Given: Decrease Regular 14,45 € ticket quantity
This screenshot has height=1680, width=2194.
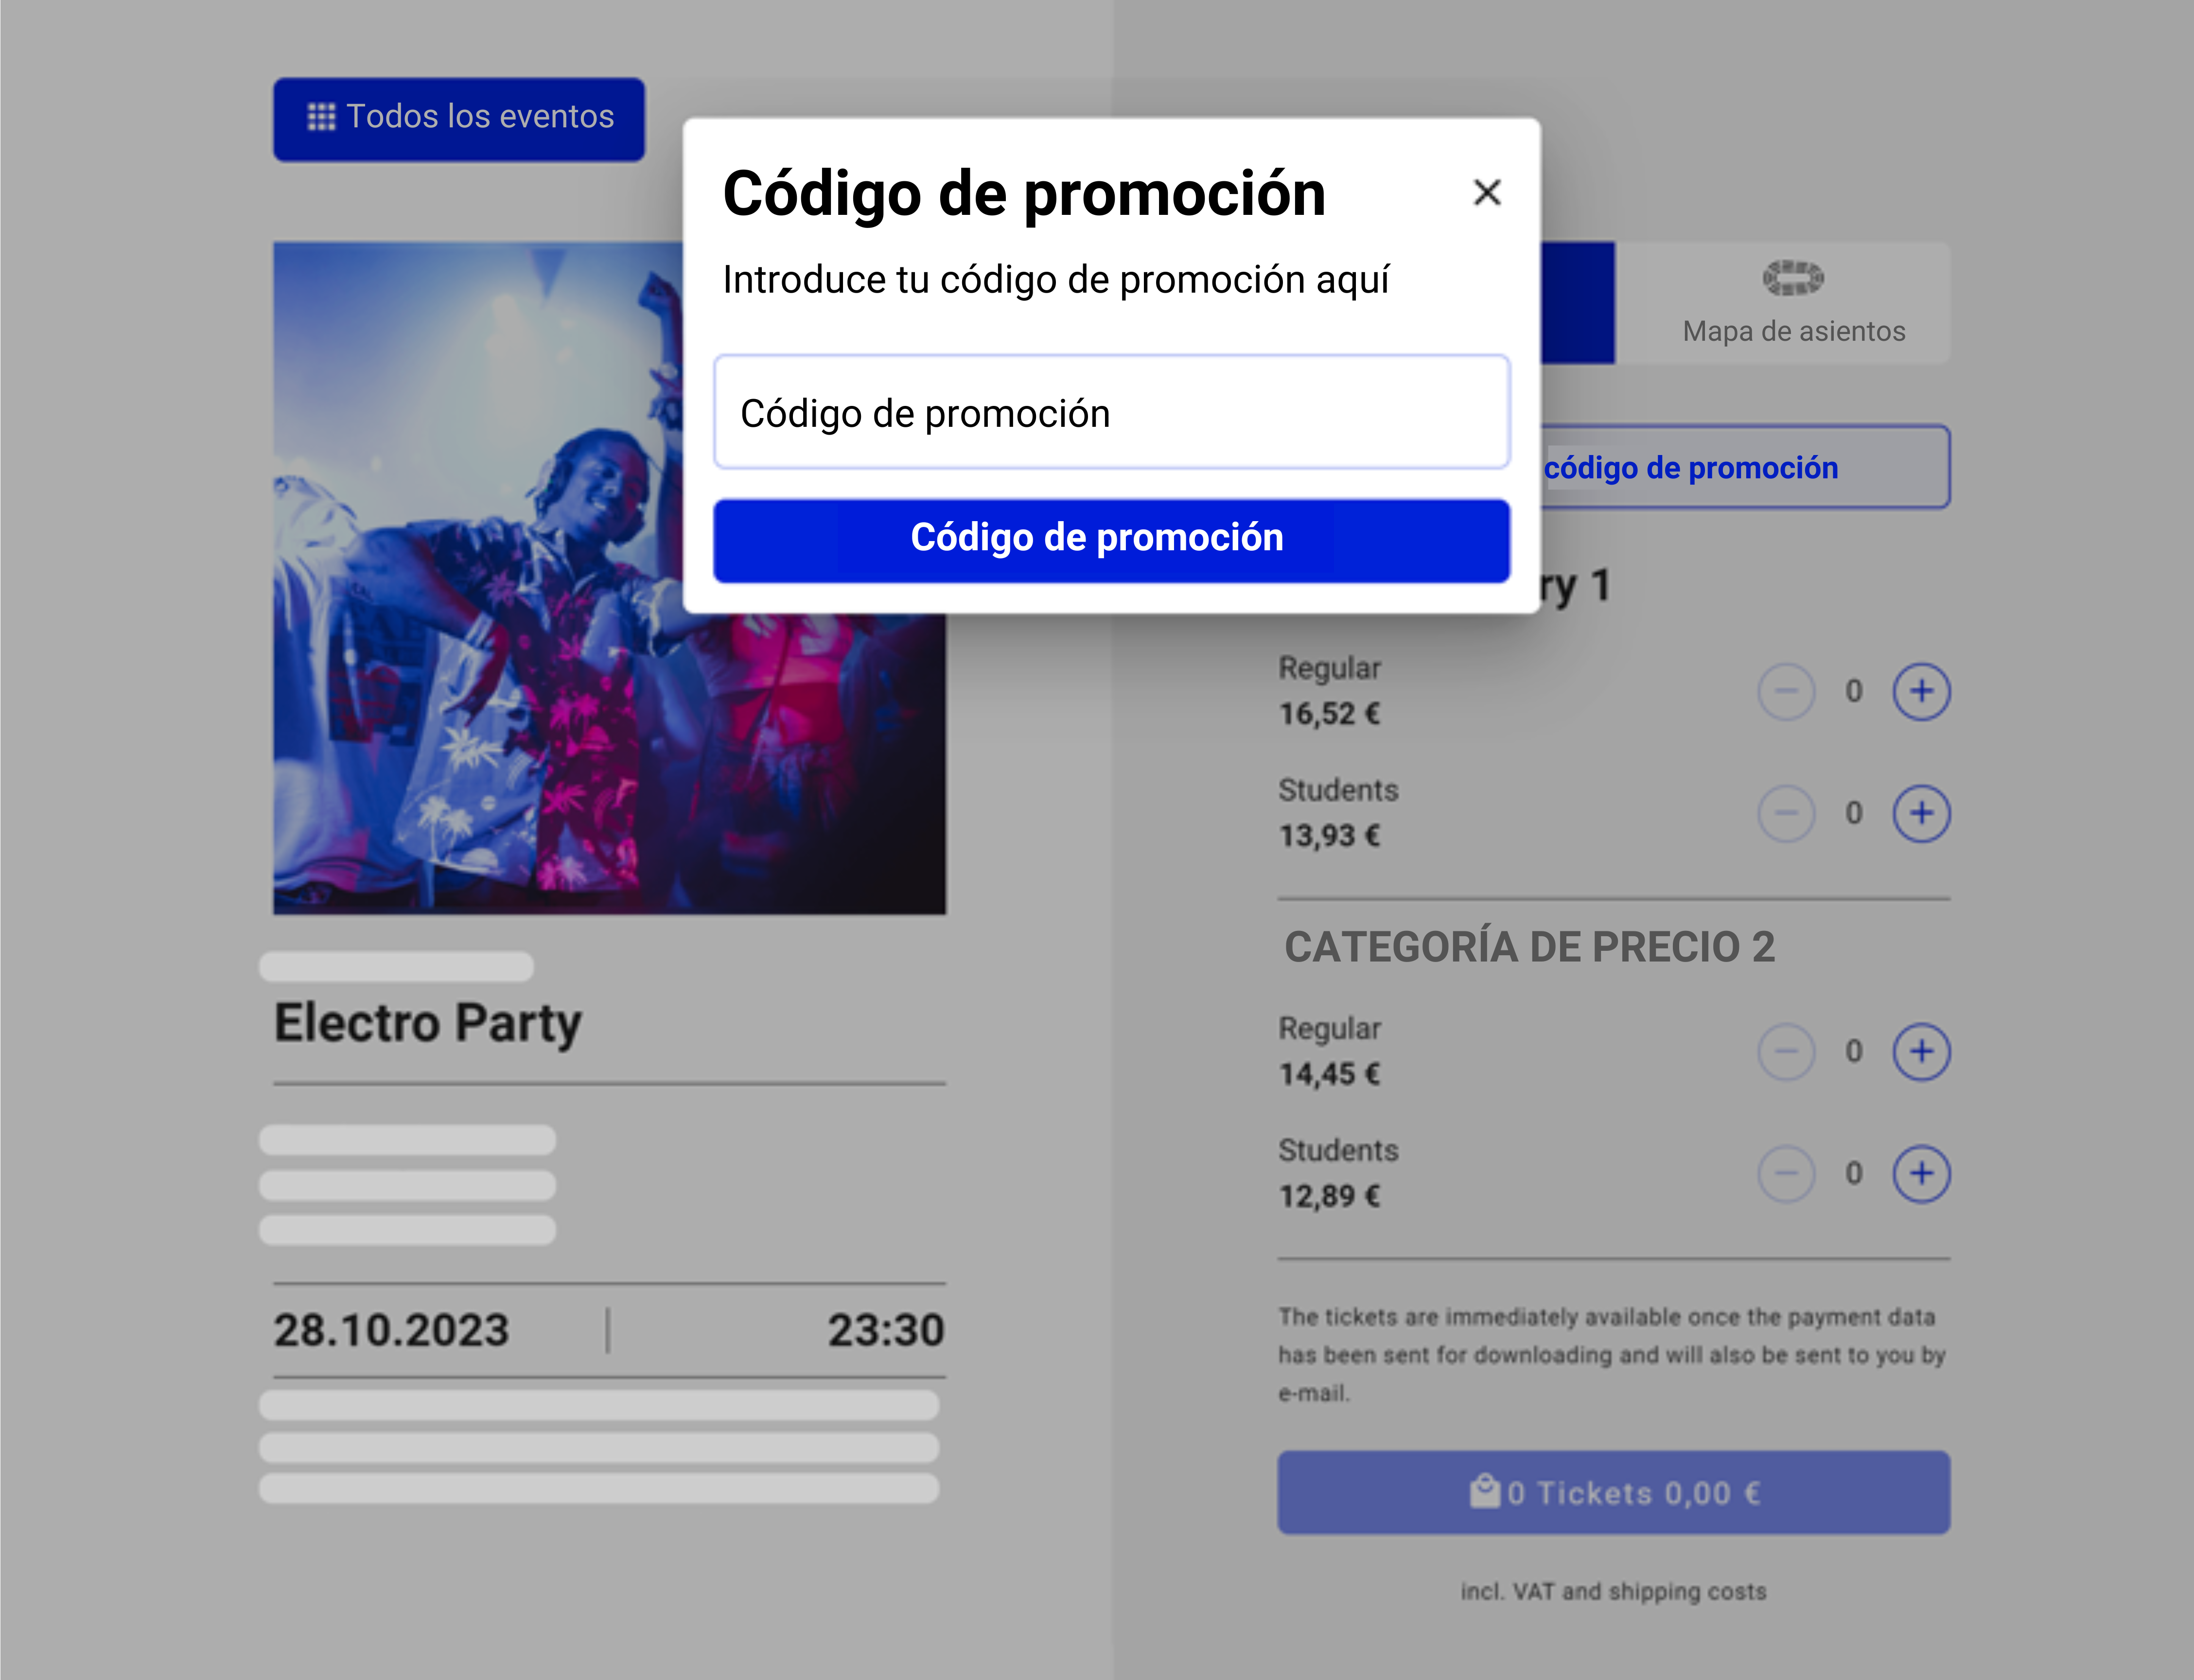Looking at the screenshot, I should coord(1786,1051).
